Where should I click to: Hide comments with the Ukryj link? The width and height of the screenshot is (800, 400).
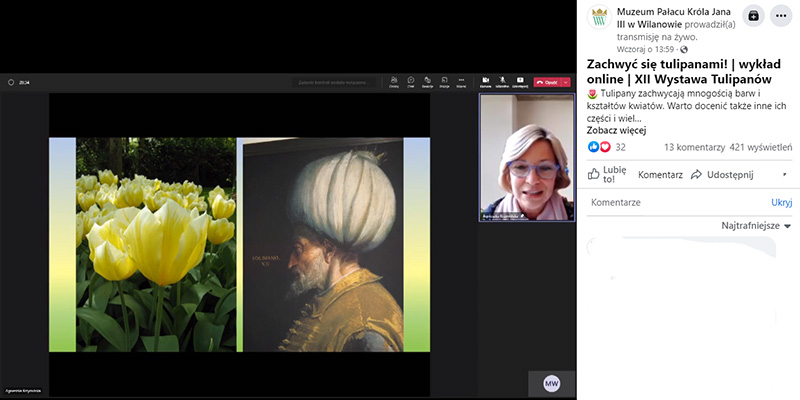(x=782, y=203)
